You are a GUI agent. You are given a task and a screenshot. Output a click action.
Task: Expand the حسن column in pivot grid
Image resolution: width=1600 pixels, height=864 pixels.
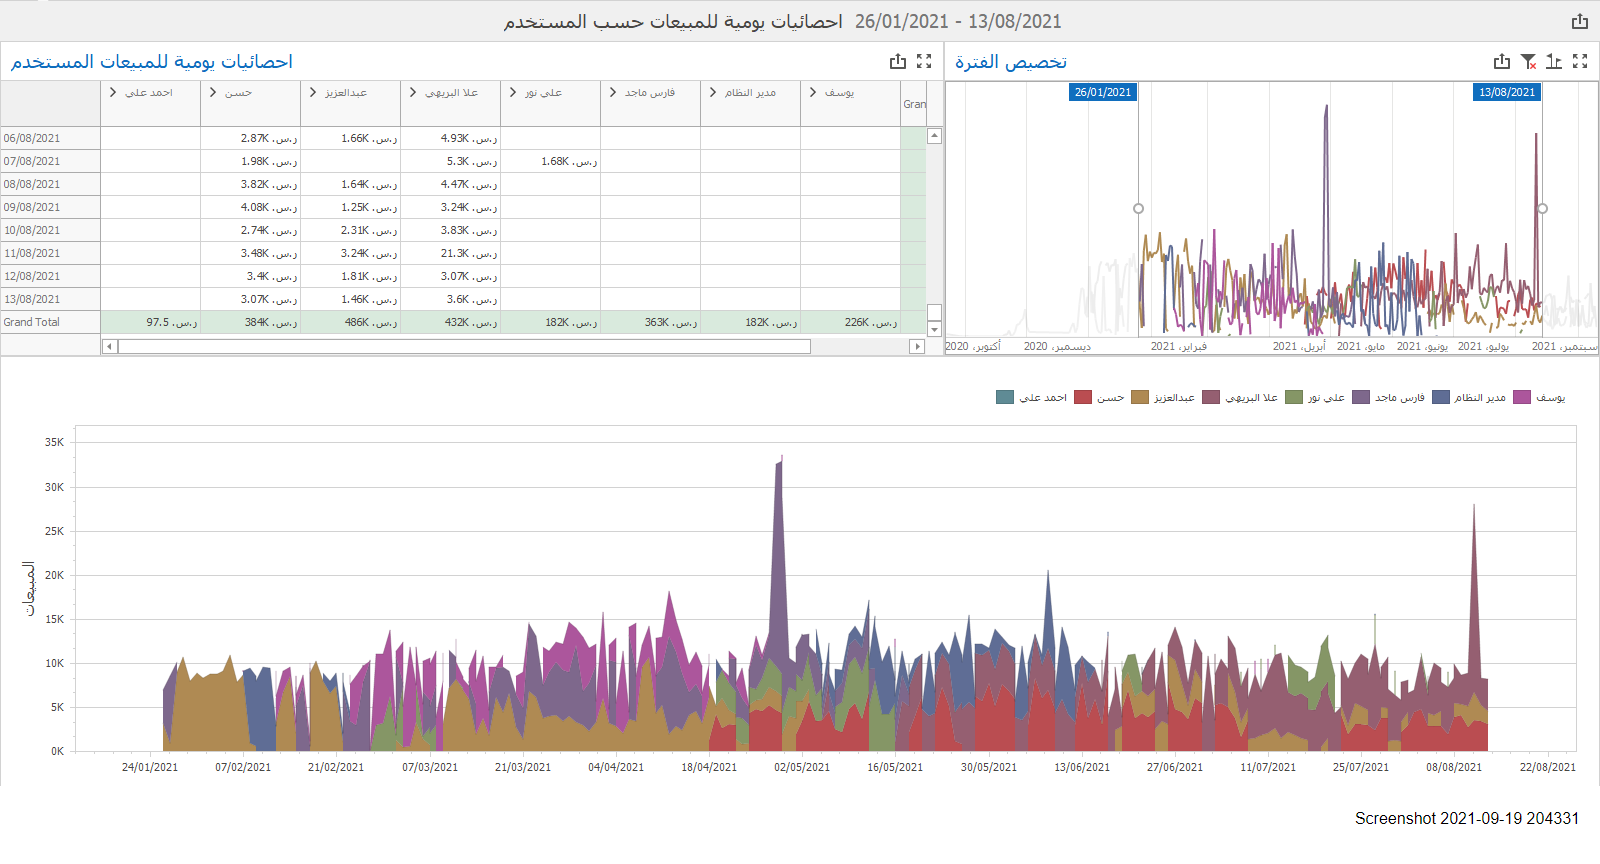pos(213,92)
